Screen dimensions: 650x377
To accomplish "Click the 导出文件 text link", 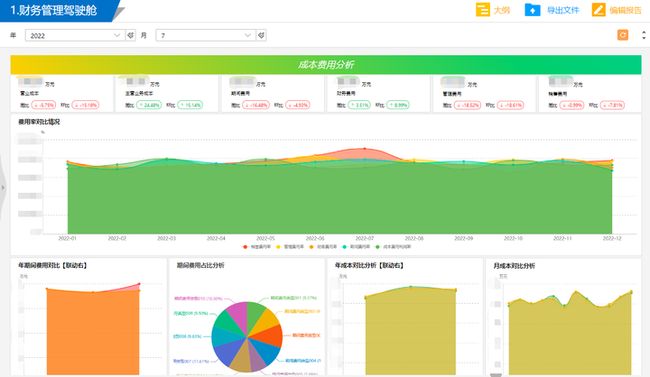I will 563,10.
